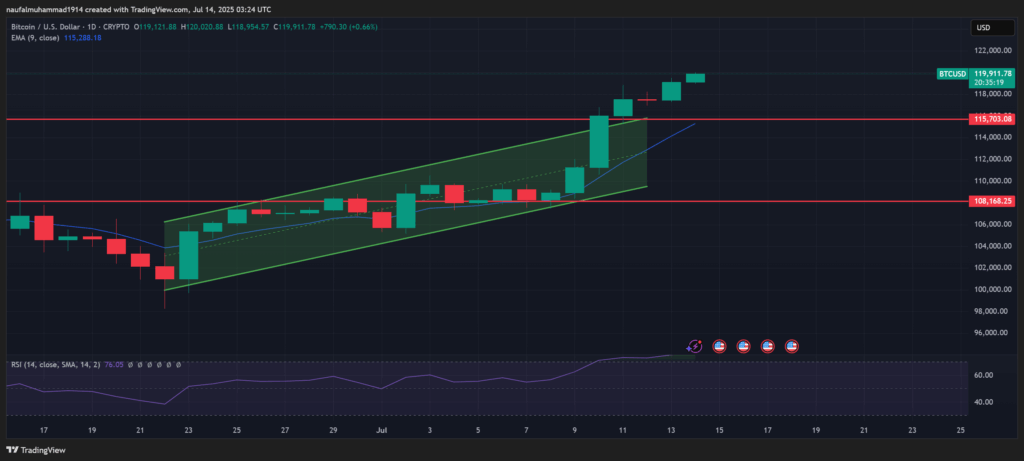Click the BTCUSD symbol price label
This screenshot has width=1024, height=461.
(x=951, y=74)
